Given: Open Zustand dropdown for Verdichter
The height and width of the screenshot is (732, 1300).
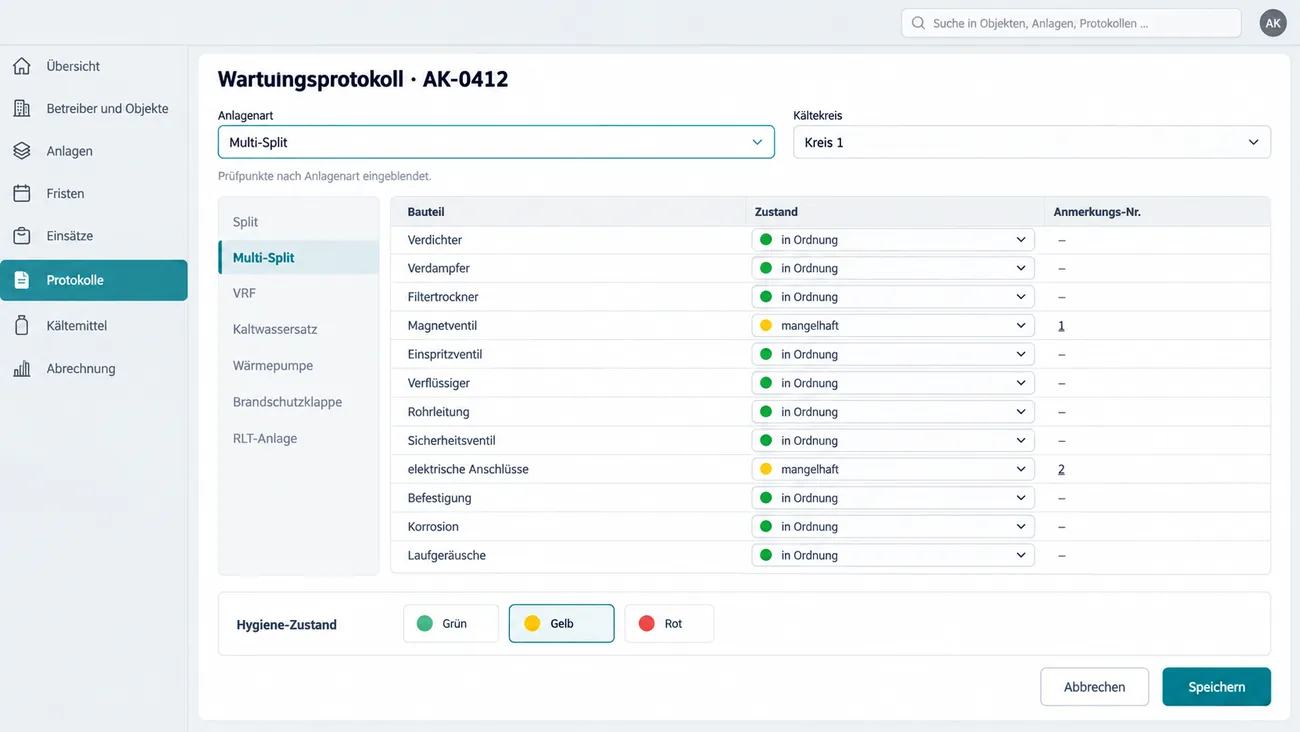Looking at the screenshot, I should tap(893, 240).
